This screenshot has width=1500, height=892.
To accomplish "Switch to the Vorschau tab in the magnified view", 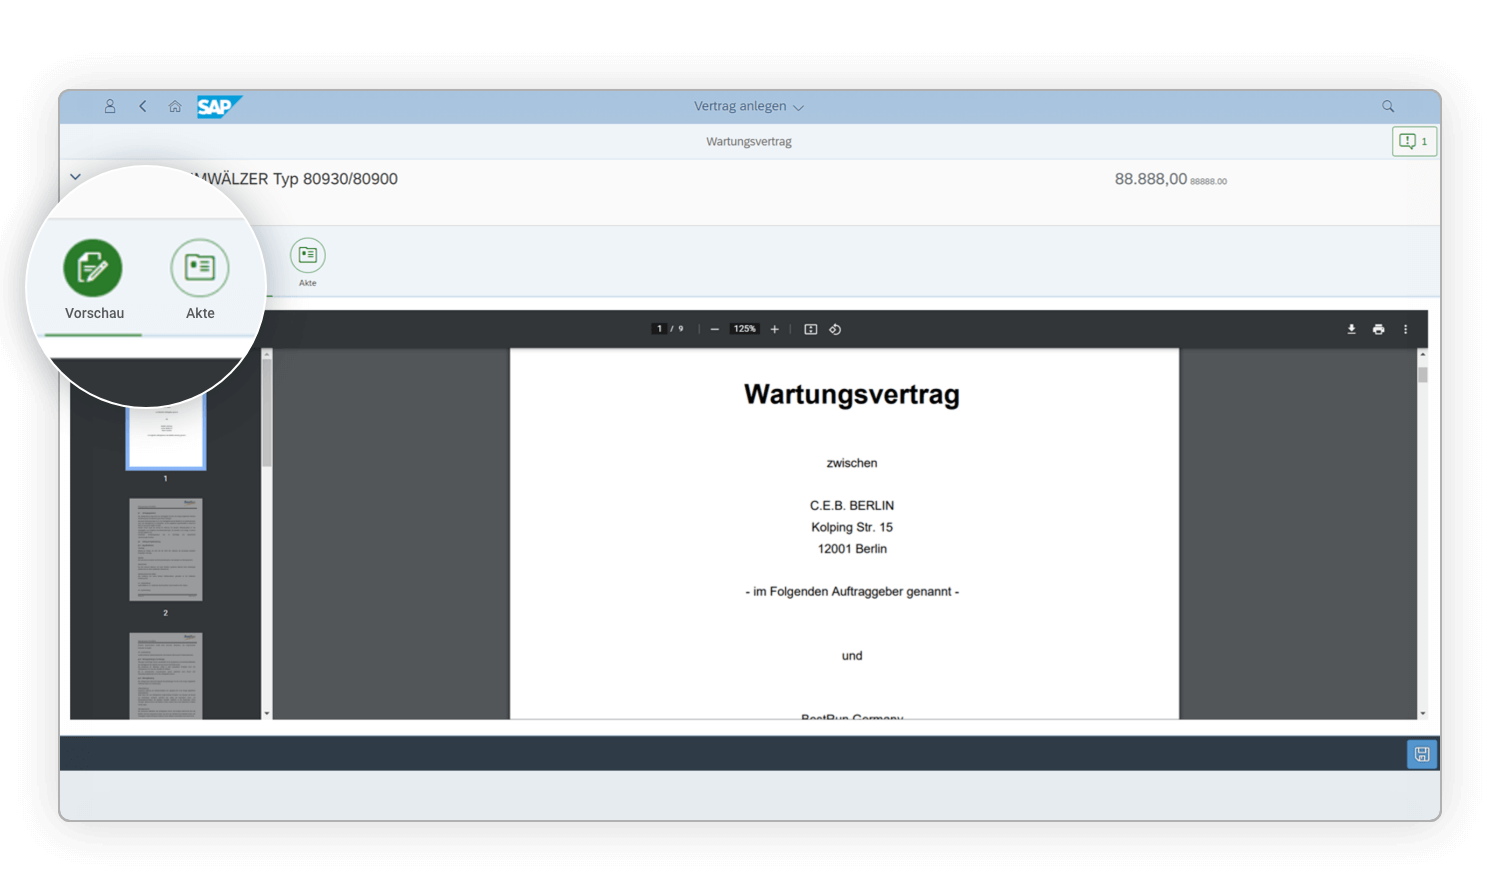I will click(94, 281).
